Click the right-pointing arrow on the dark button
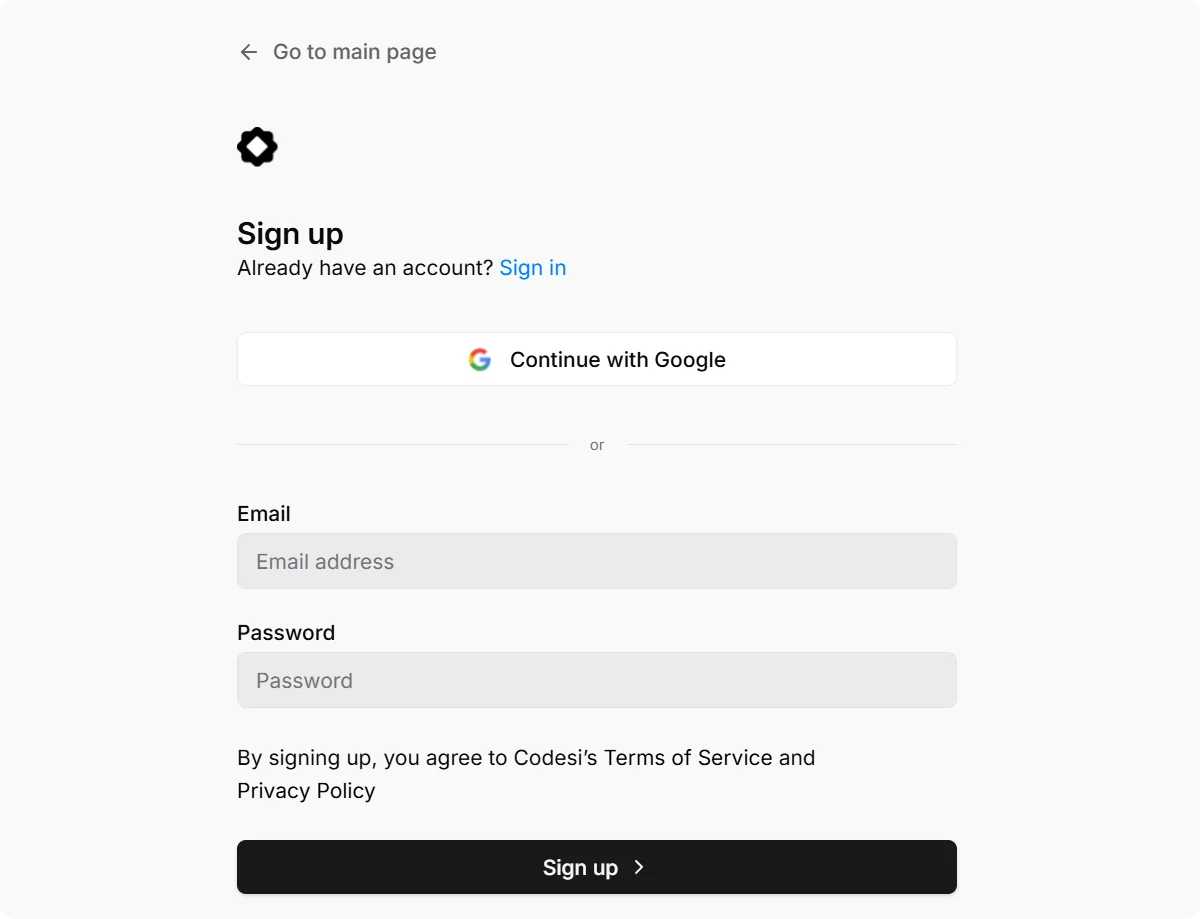 click(639, 867)
